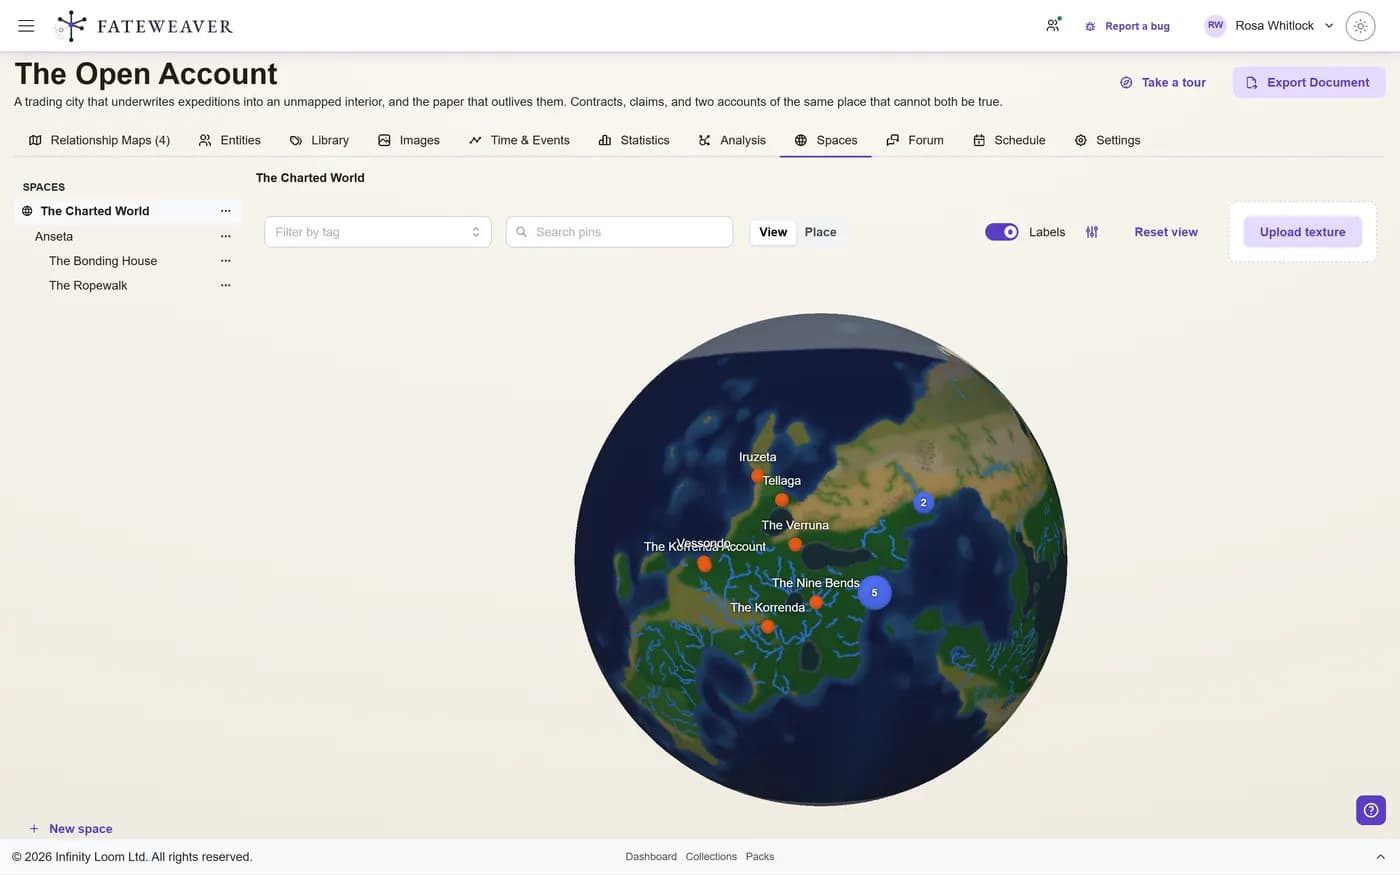The width and height of the screenshot is (1400, 875).
Task: Open the project Settings tab
Action: [1107, 140]
